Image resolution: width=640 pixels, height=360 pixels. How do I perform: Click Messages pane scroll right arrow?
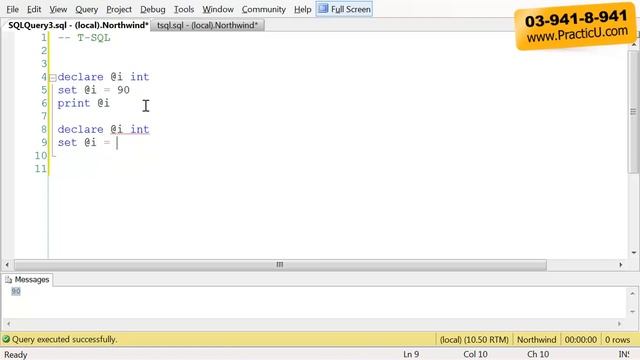click(x=619, y=324)
